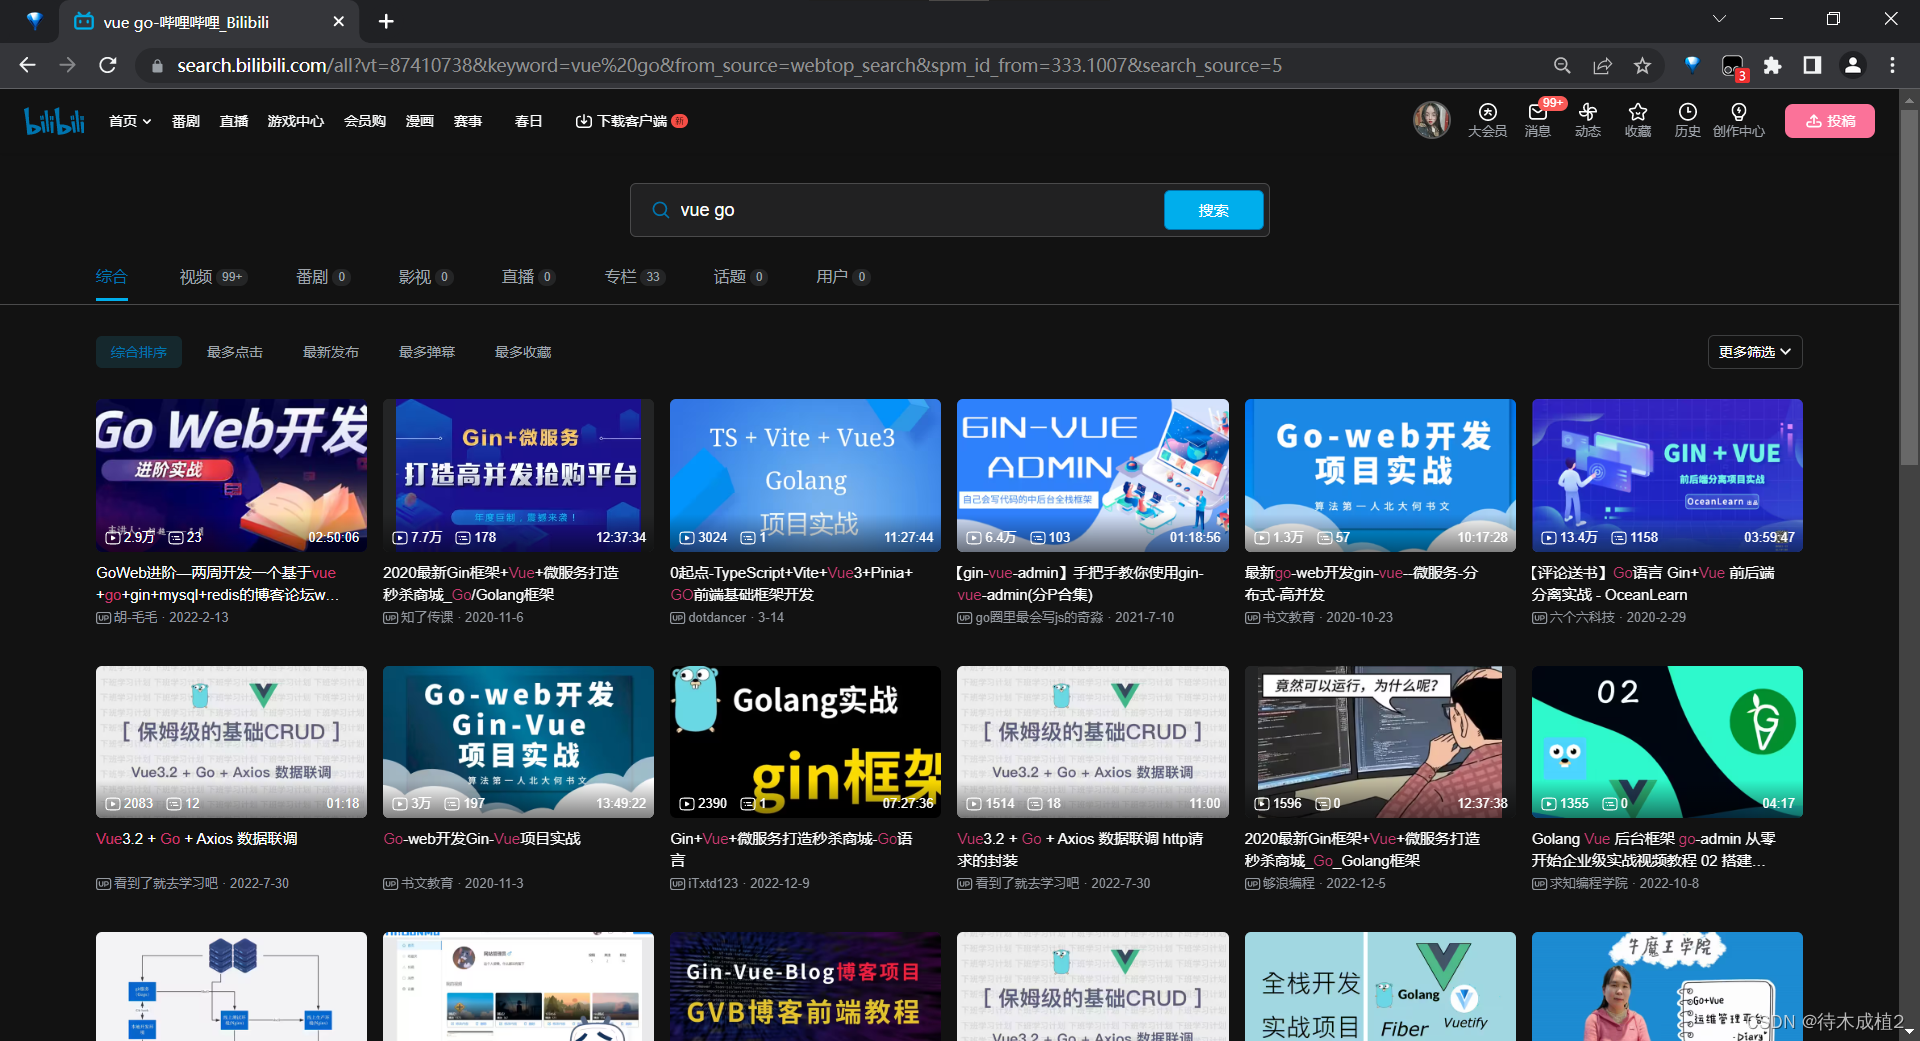Click the share page icon in address bar
The image size is (1920, 1041).
pos(1602,65)
